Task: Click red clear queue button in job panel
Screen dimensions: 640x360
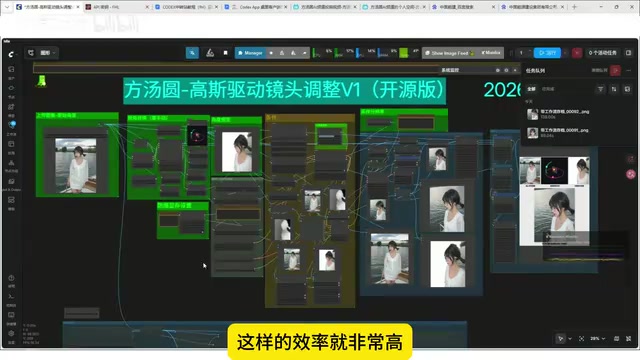Action: point(616,71)
